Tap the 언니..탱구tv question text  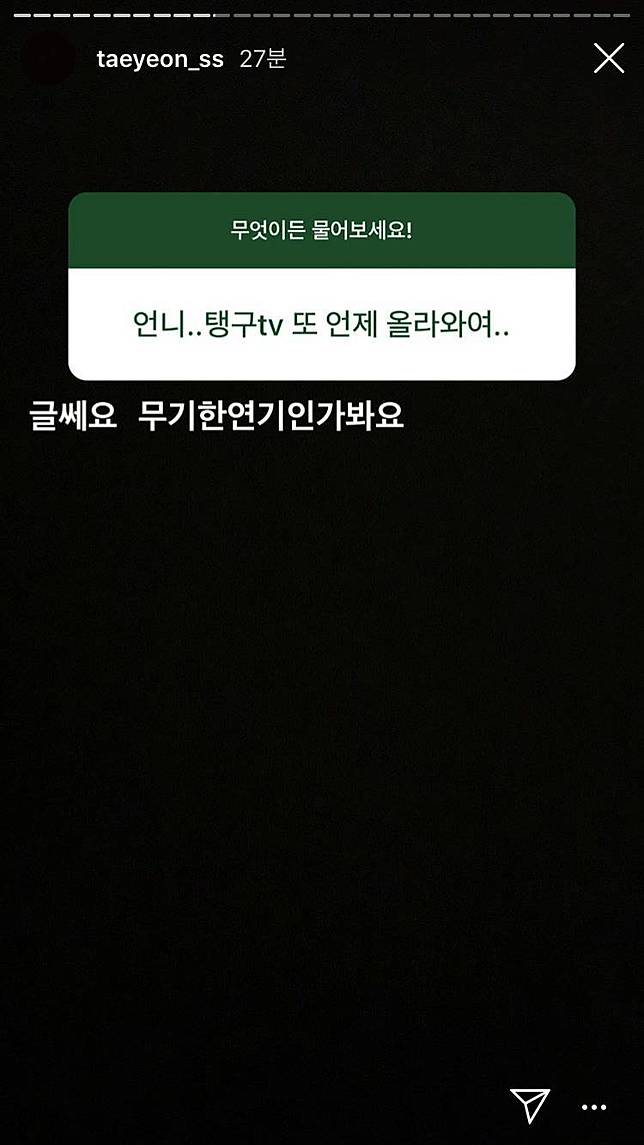coord(321,325)
